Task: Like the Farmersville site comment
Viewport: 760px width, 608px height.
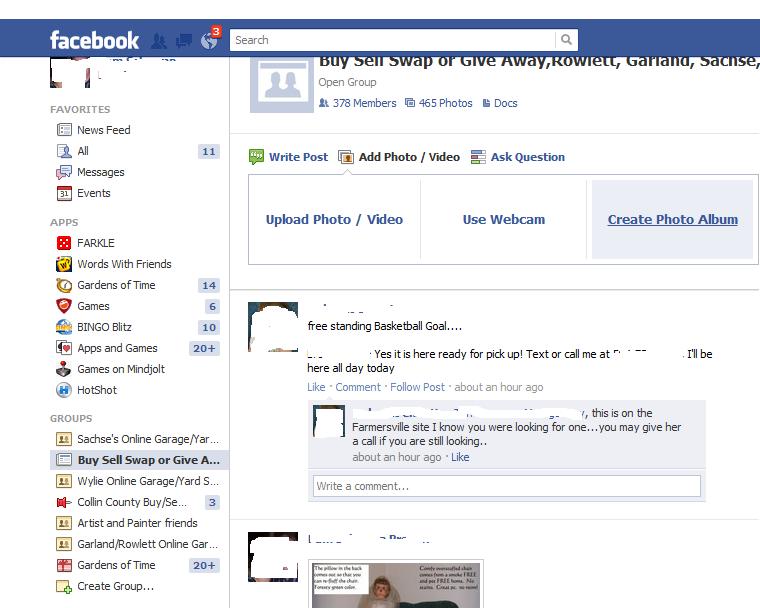Action: [460, 457]
